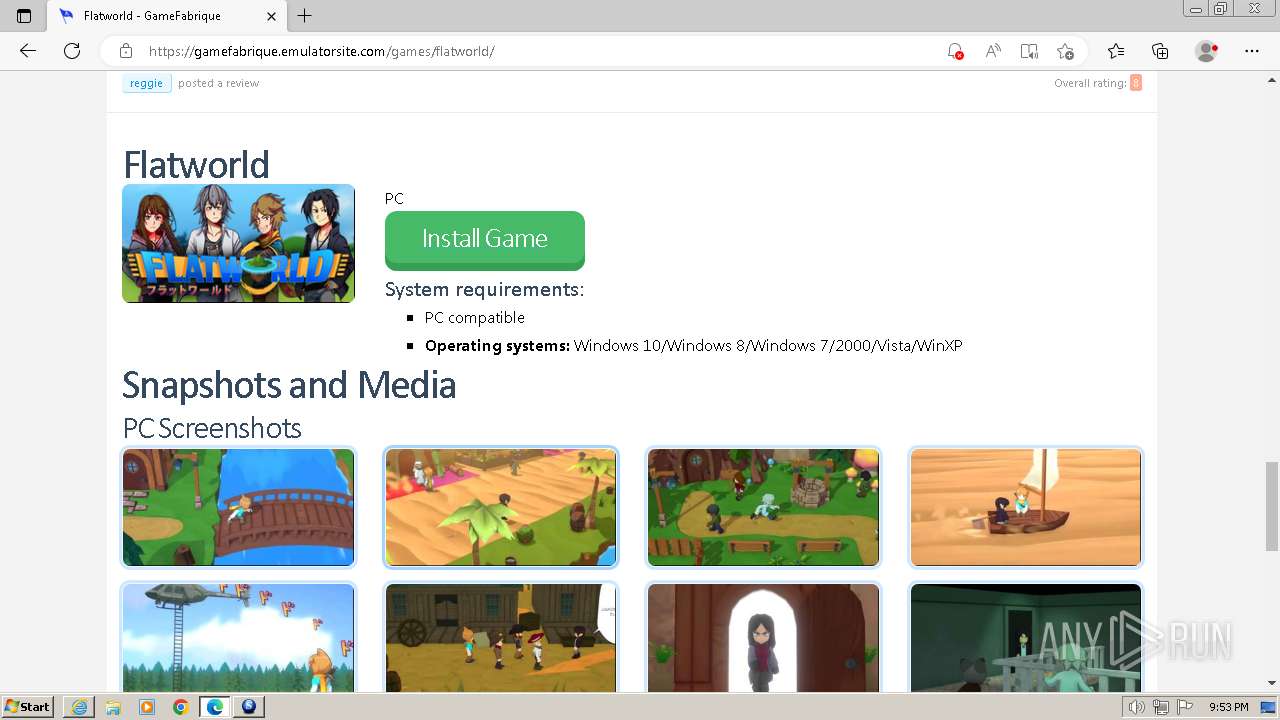Add this page to favorites star icon
This screenshot has width=1280, height=720.
1065,51
